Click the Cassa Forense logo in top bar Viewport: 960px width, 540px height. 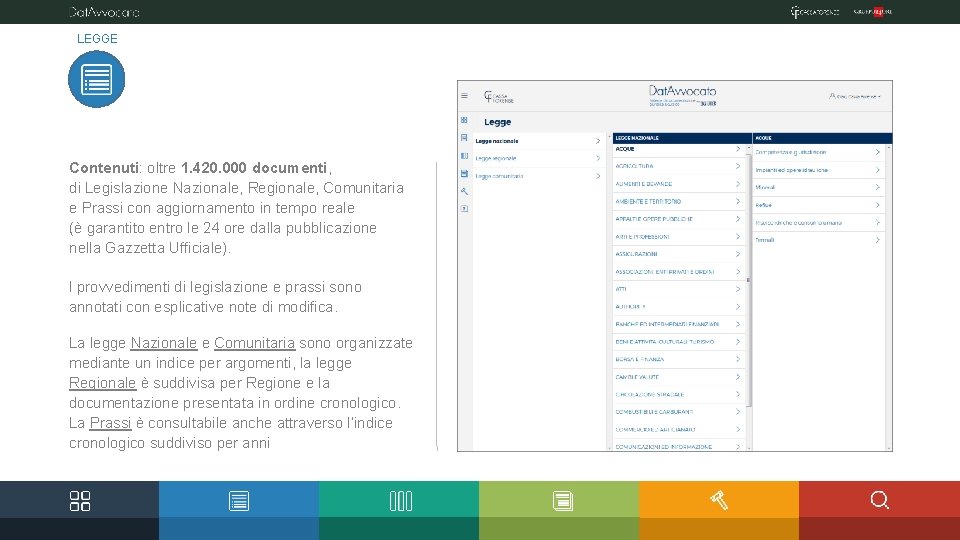814,12
